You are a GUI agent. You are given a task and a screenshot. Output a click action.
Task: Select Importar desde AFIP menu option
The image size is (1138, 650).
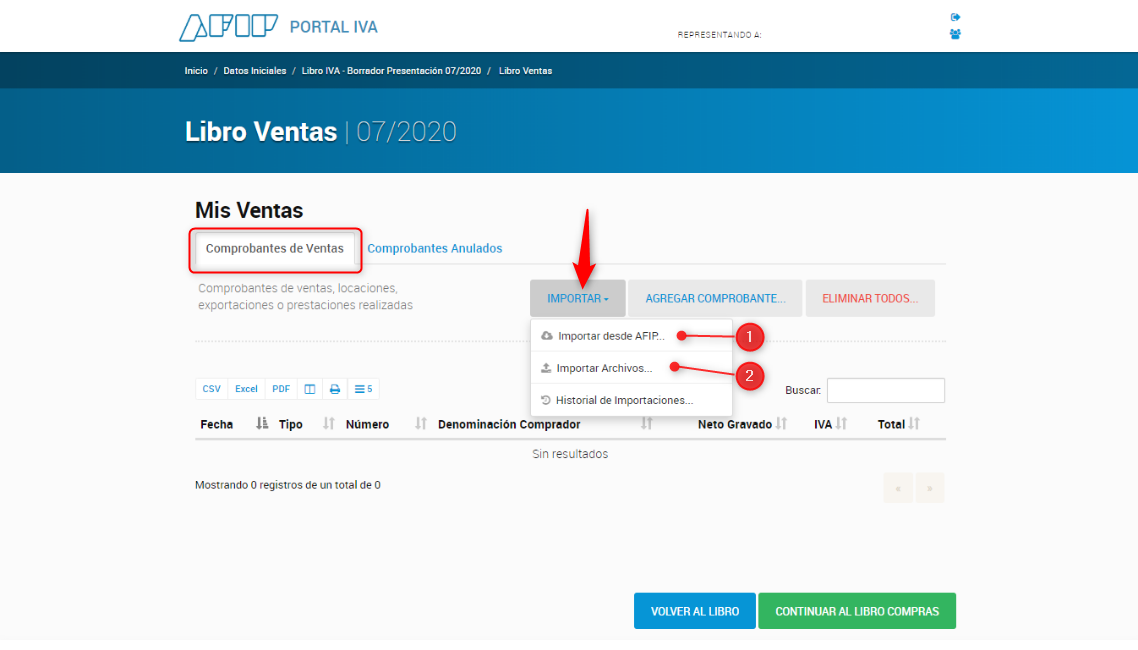point(610,336)
